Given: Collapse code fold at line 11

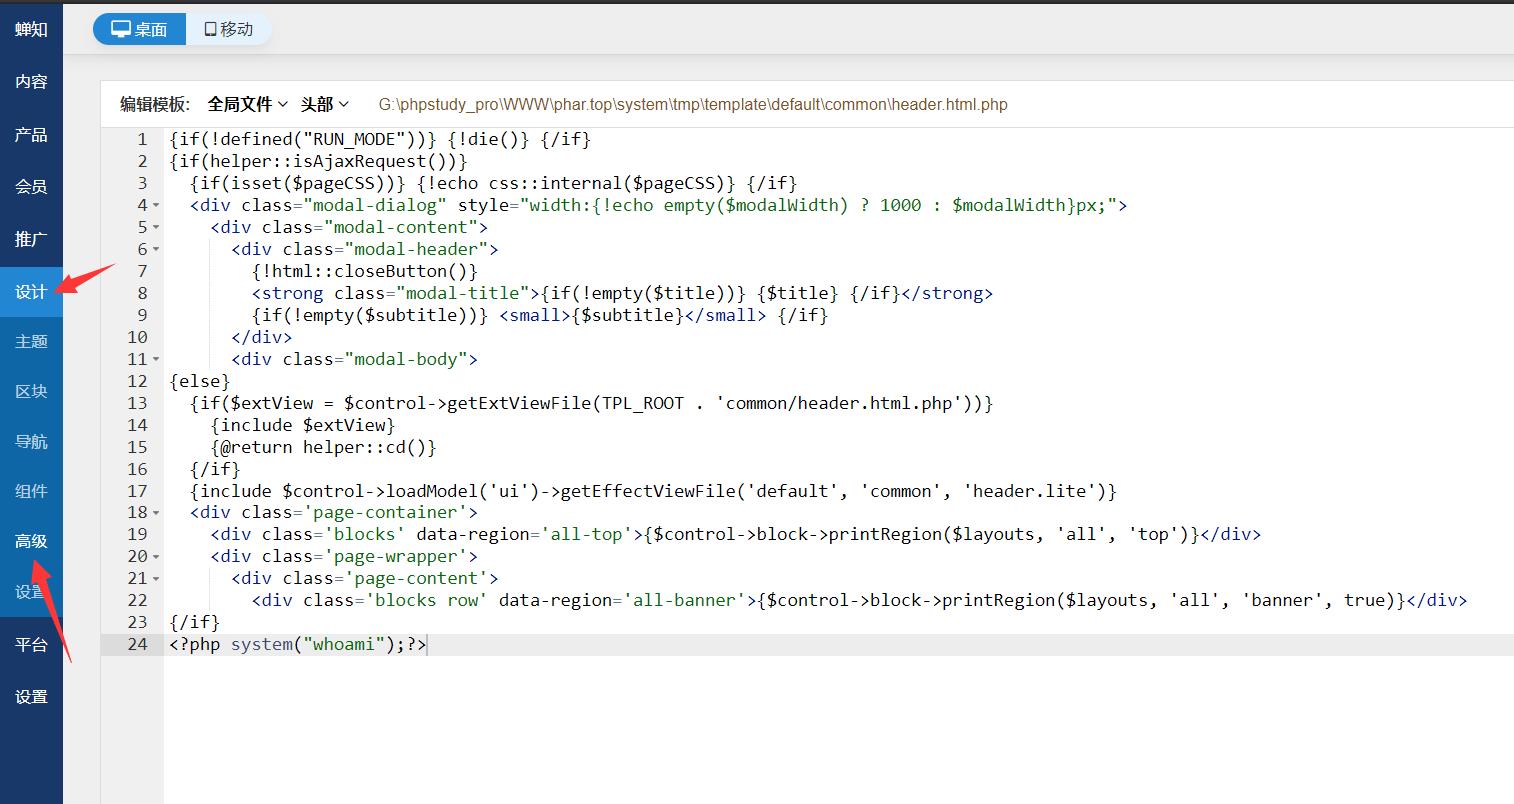Looking at the screenshot, I should click(x=156, y=360).
